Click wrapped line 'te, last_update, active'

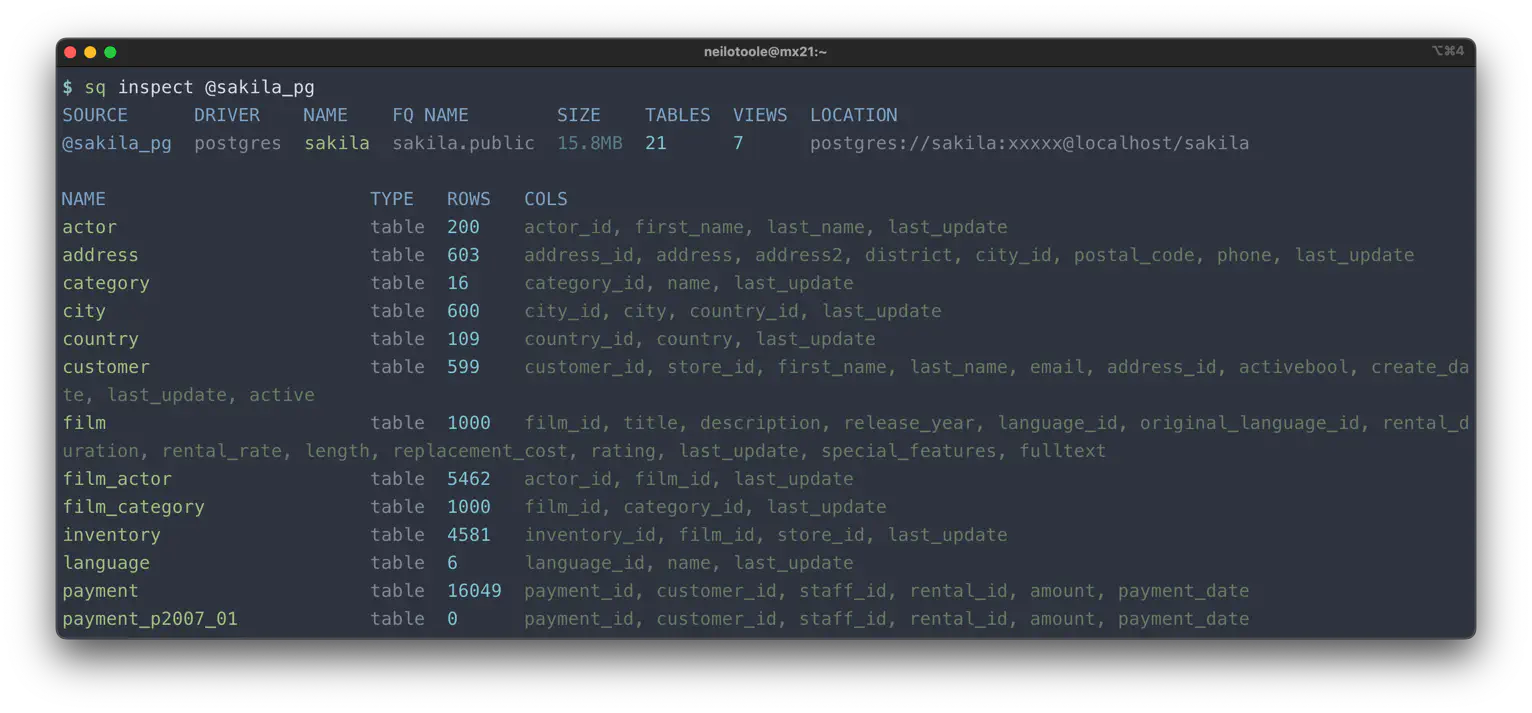coord(189,395)
